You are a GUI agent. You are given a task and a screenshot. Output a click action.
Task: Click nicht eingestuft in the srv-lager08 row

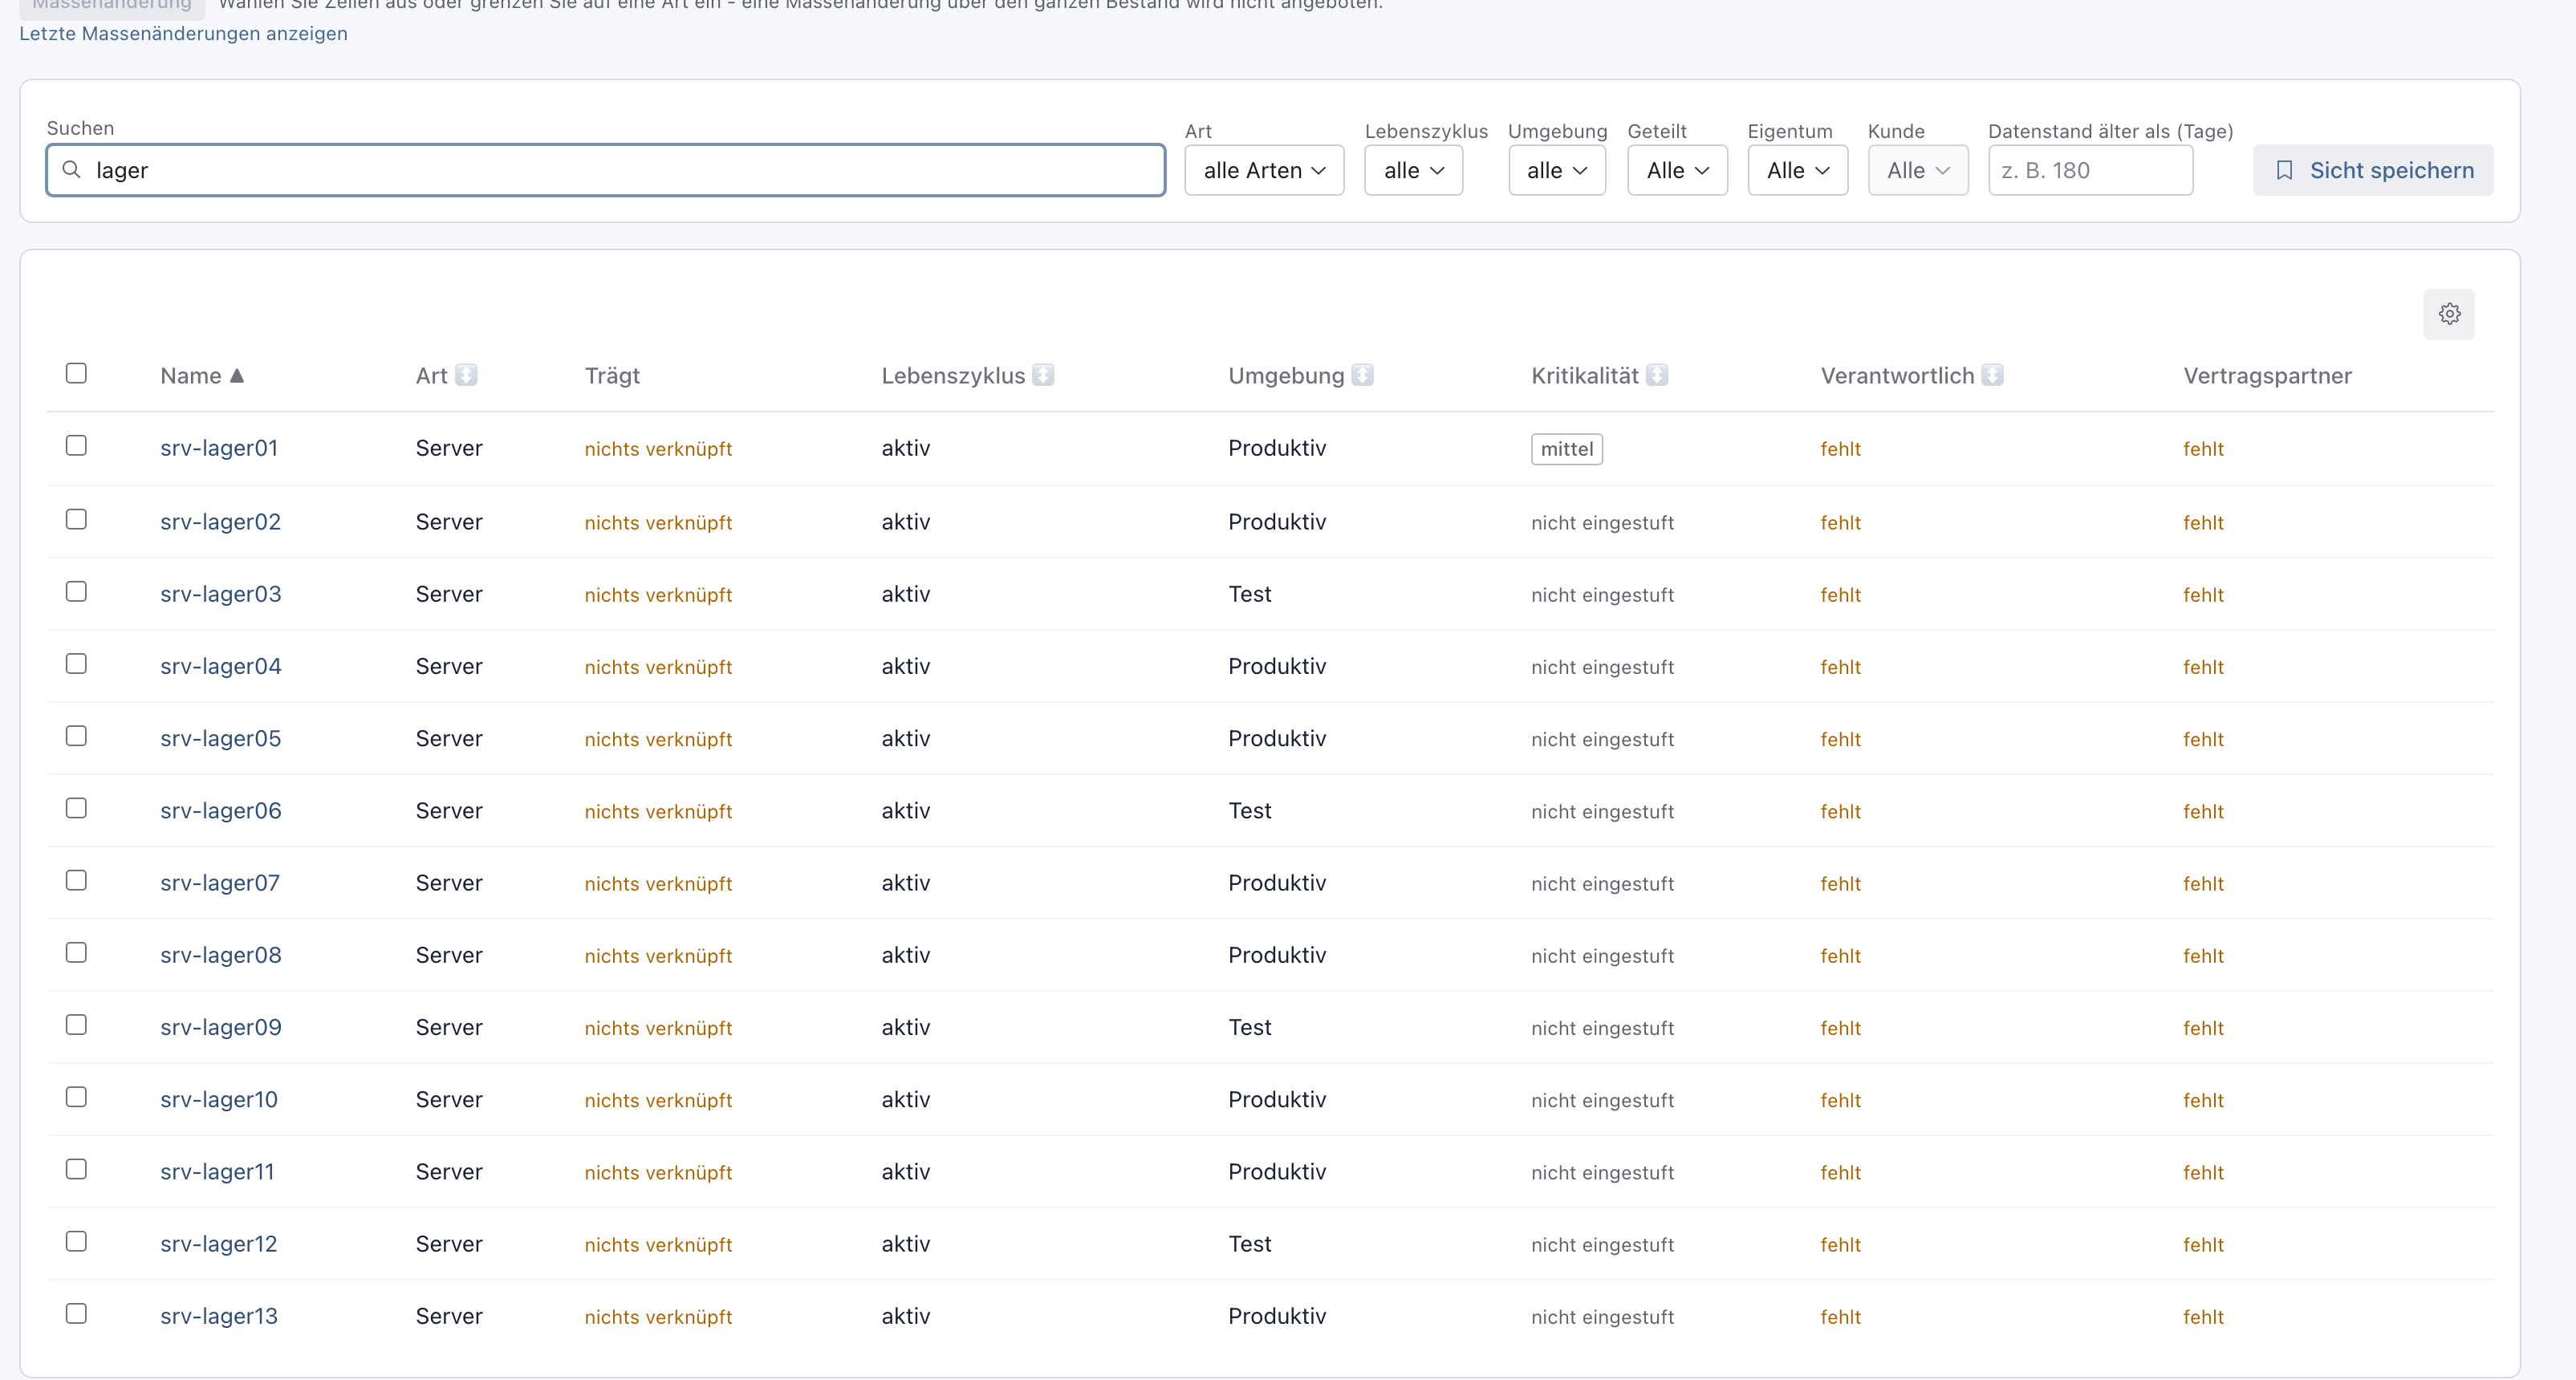1602,956
